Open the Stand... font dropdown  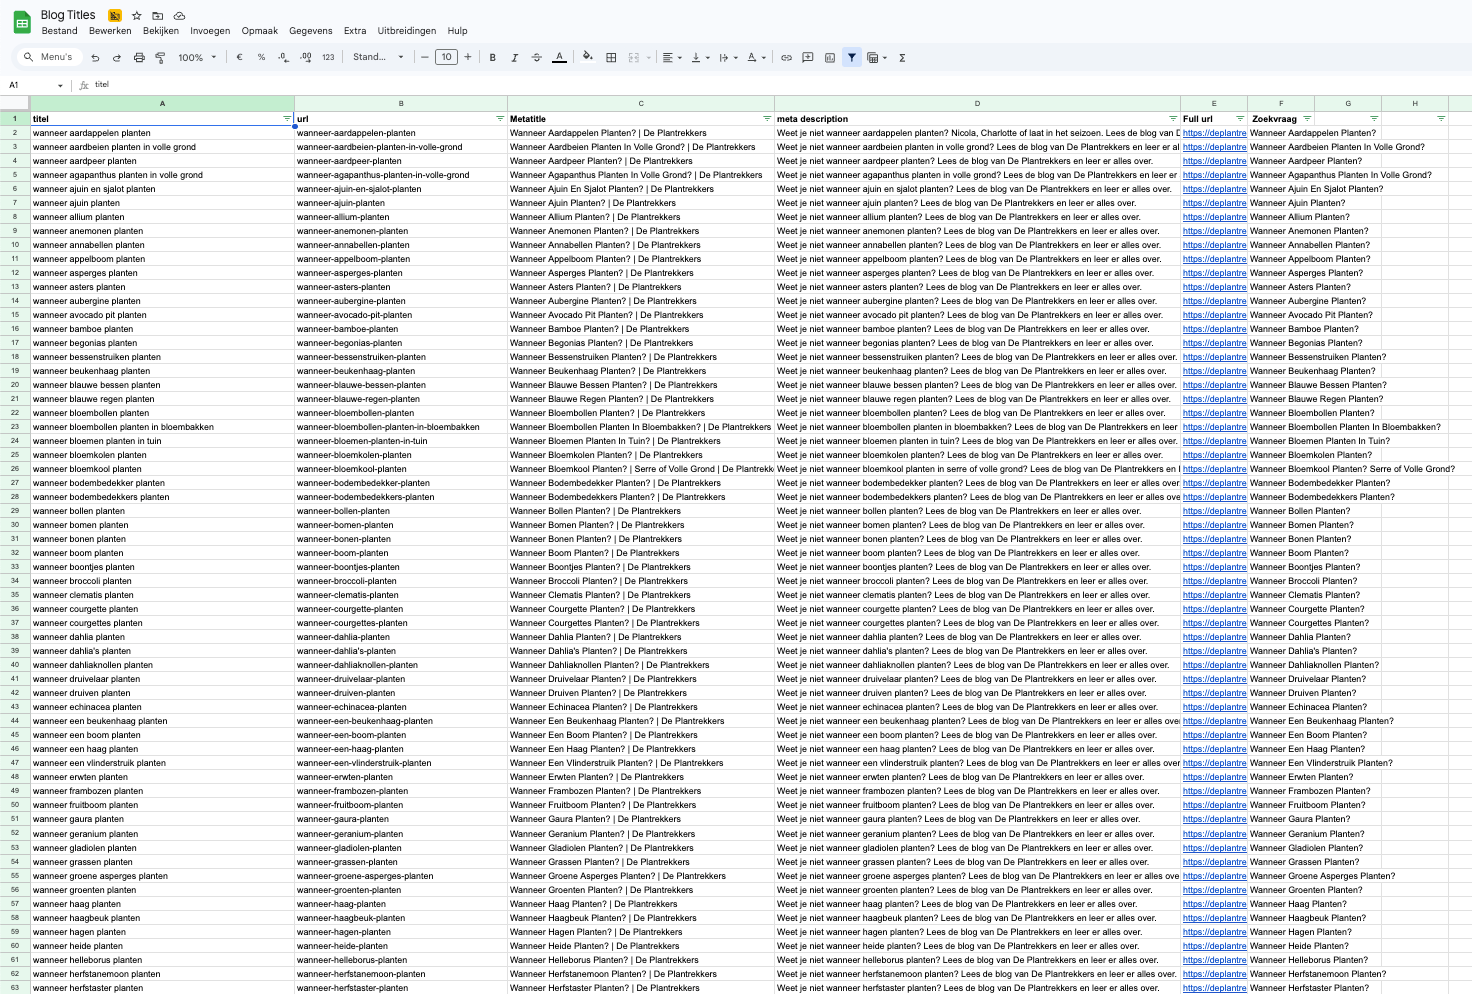coord(378,57)
